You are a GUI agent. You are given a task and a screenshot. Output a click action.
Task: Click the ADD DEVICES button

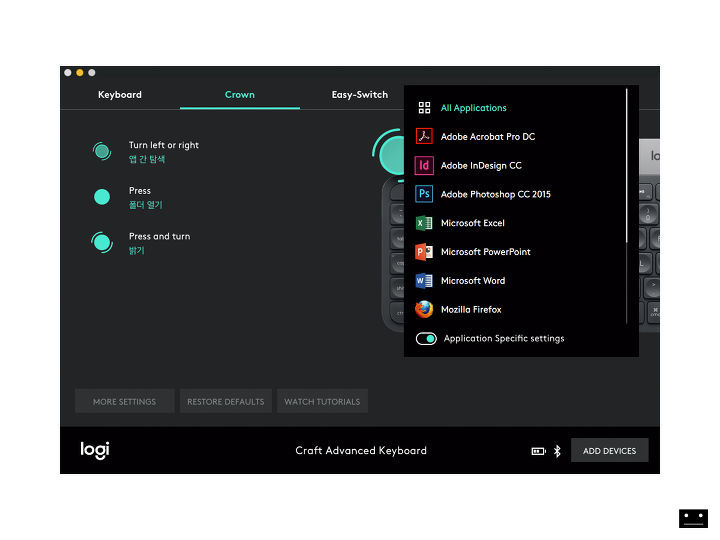(609, 450)
